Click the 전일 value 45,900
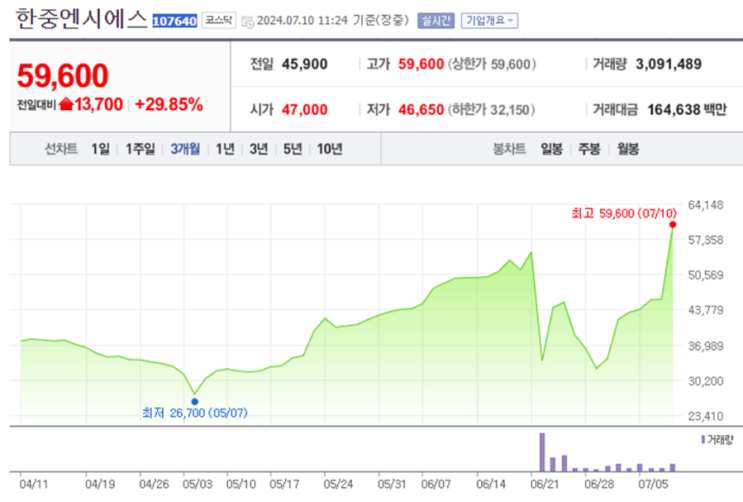The width and height of the screenshot is (743, 502). click(304, 64)
